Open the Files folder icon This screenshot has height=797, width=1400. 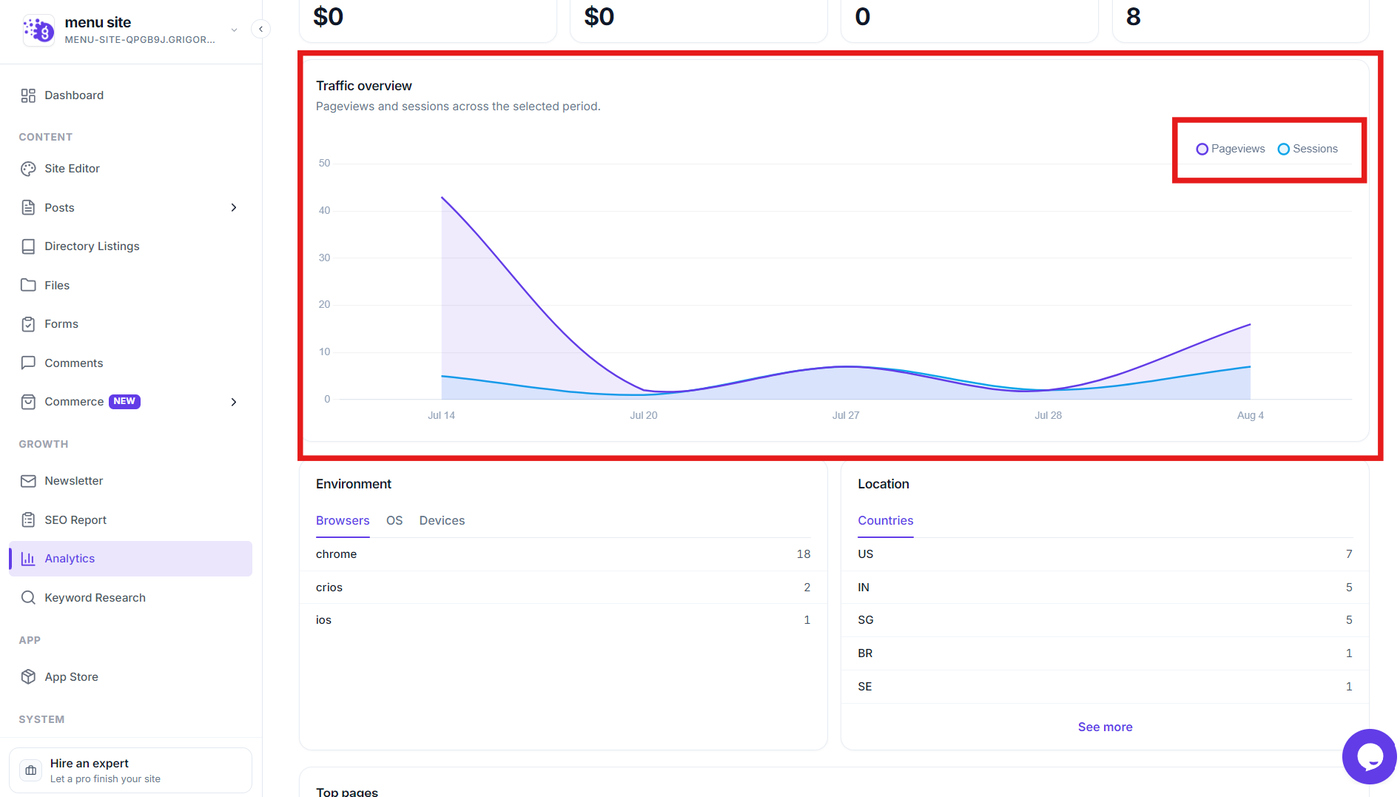pyautogui.click(x=28, y=285)
